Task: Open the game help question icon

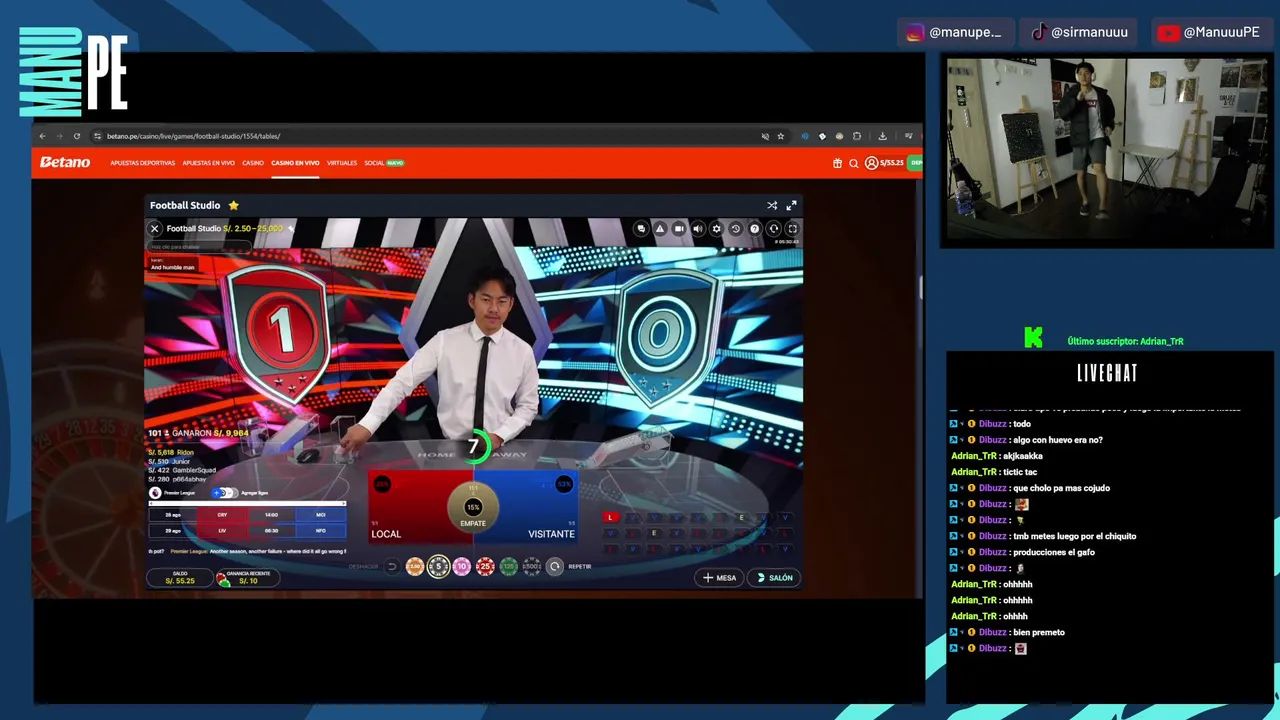Action: (754, 229)
